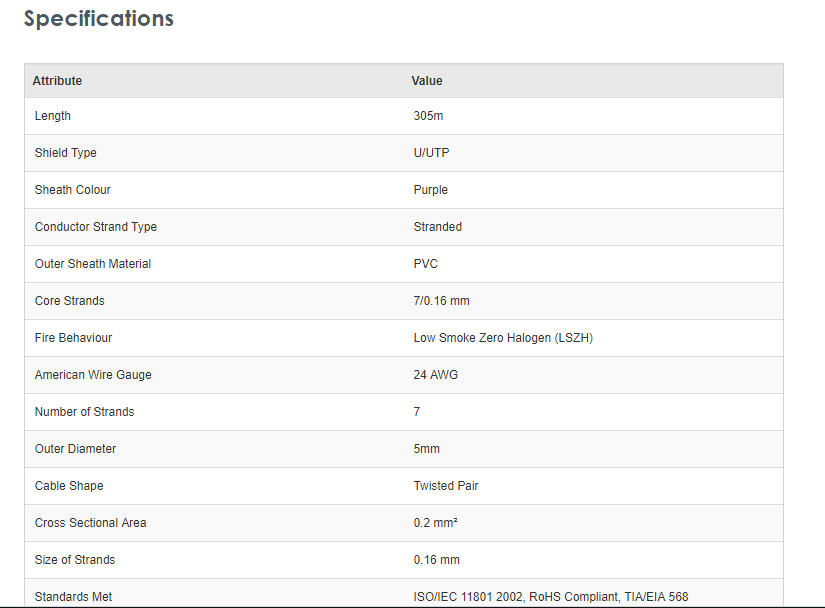Select the 5mm outer diameter value
The height and width of the screenshot is (608, 825).
[427, 449]
